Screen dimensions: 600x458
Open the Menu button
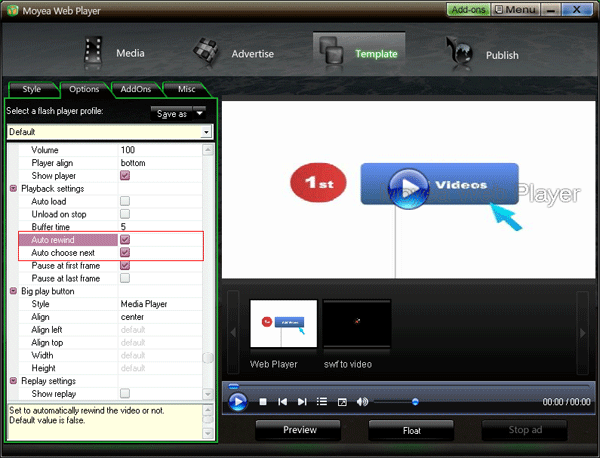[516, 10]
